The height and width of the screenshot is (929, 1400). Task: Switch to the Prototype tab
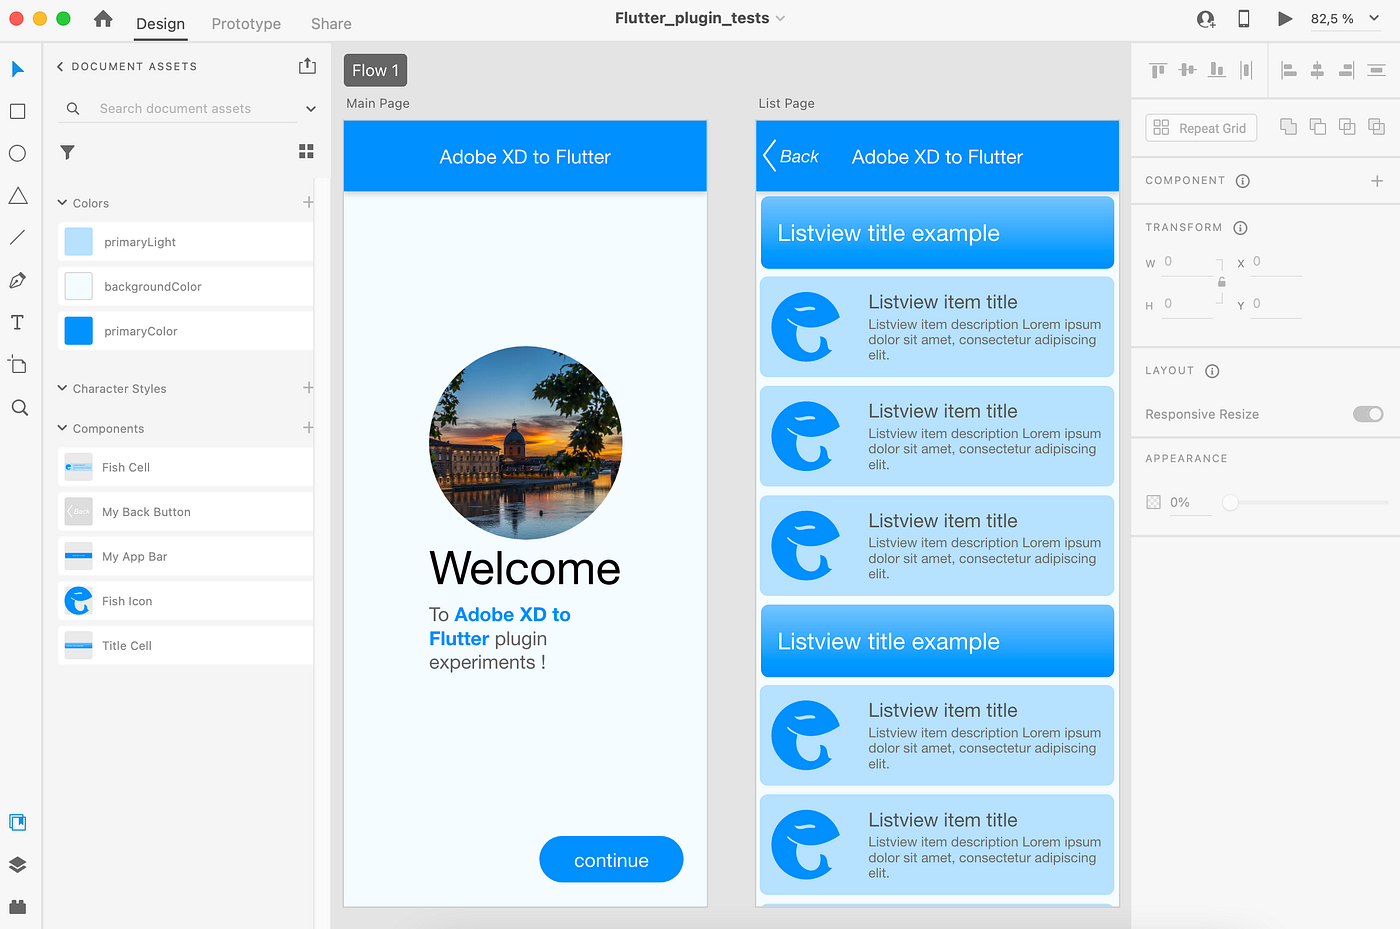(246, 23)
